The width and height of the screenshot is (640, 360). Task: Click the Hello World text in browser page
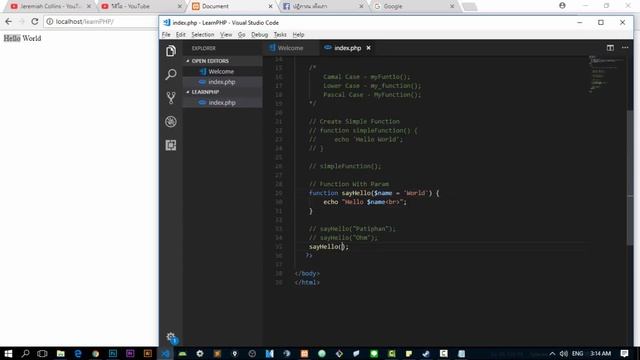click(x=22, y=38)
